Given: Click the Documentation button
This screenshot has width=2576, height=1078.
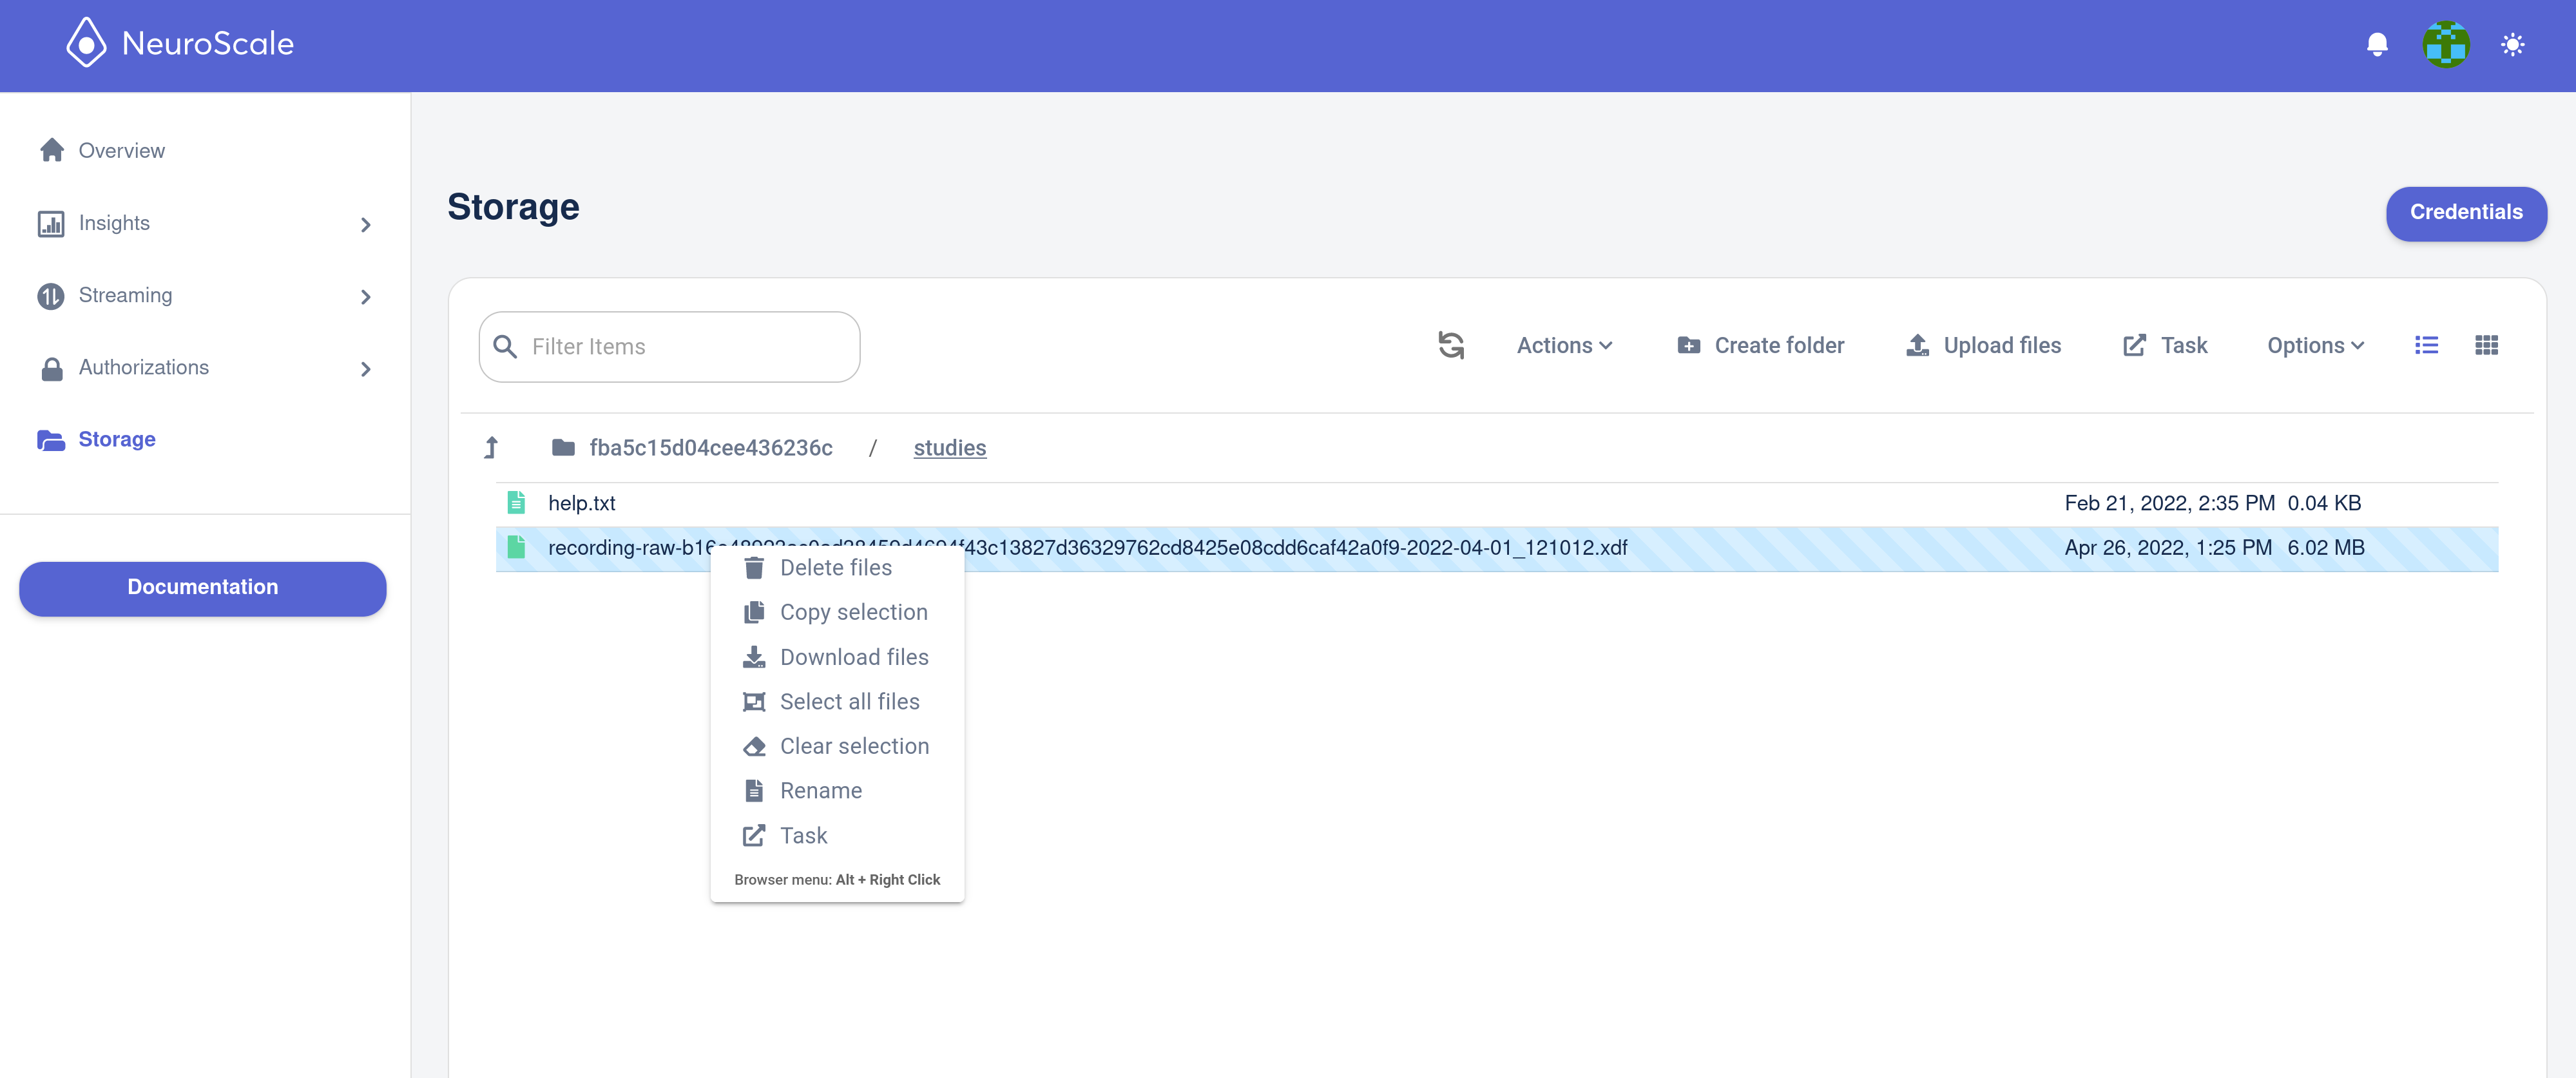Looking at the screenshot, I should coord(203,588).
